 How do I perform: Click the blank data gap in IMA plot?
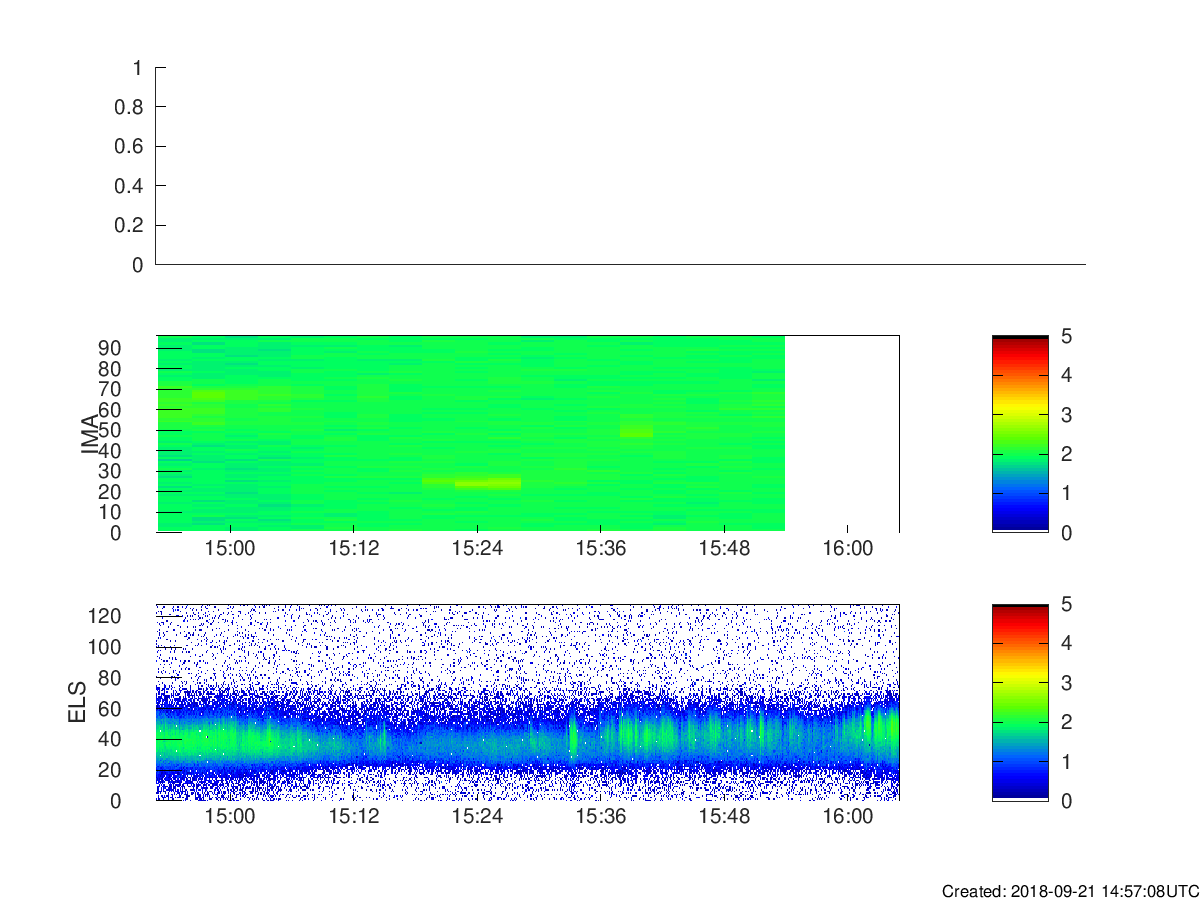click(x=841, y=434)
